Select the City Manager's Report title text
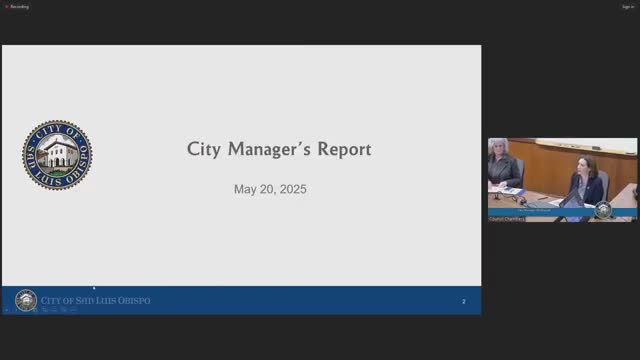Screen dimensions: 640x360 point(279,149)
